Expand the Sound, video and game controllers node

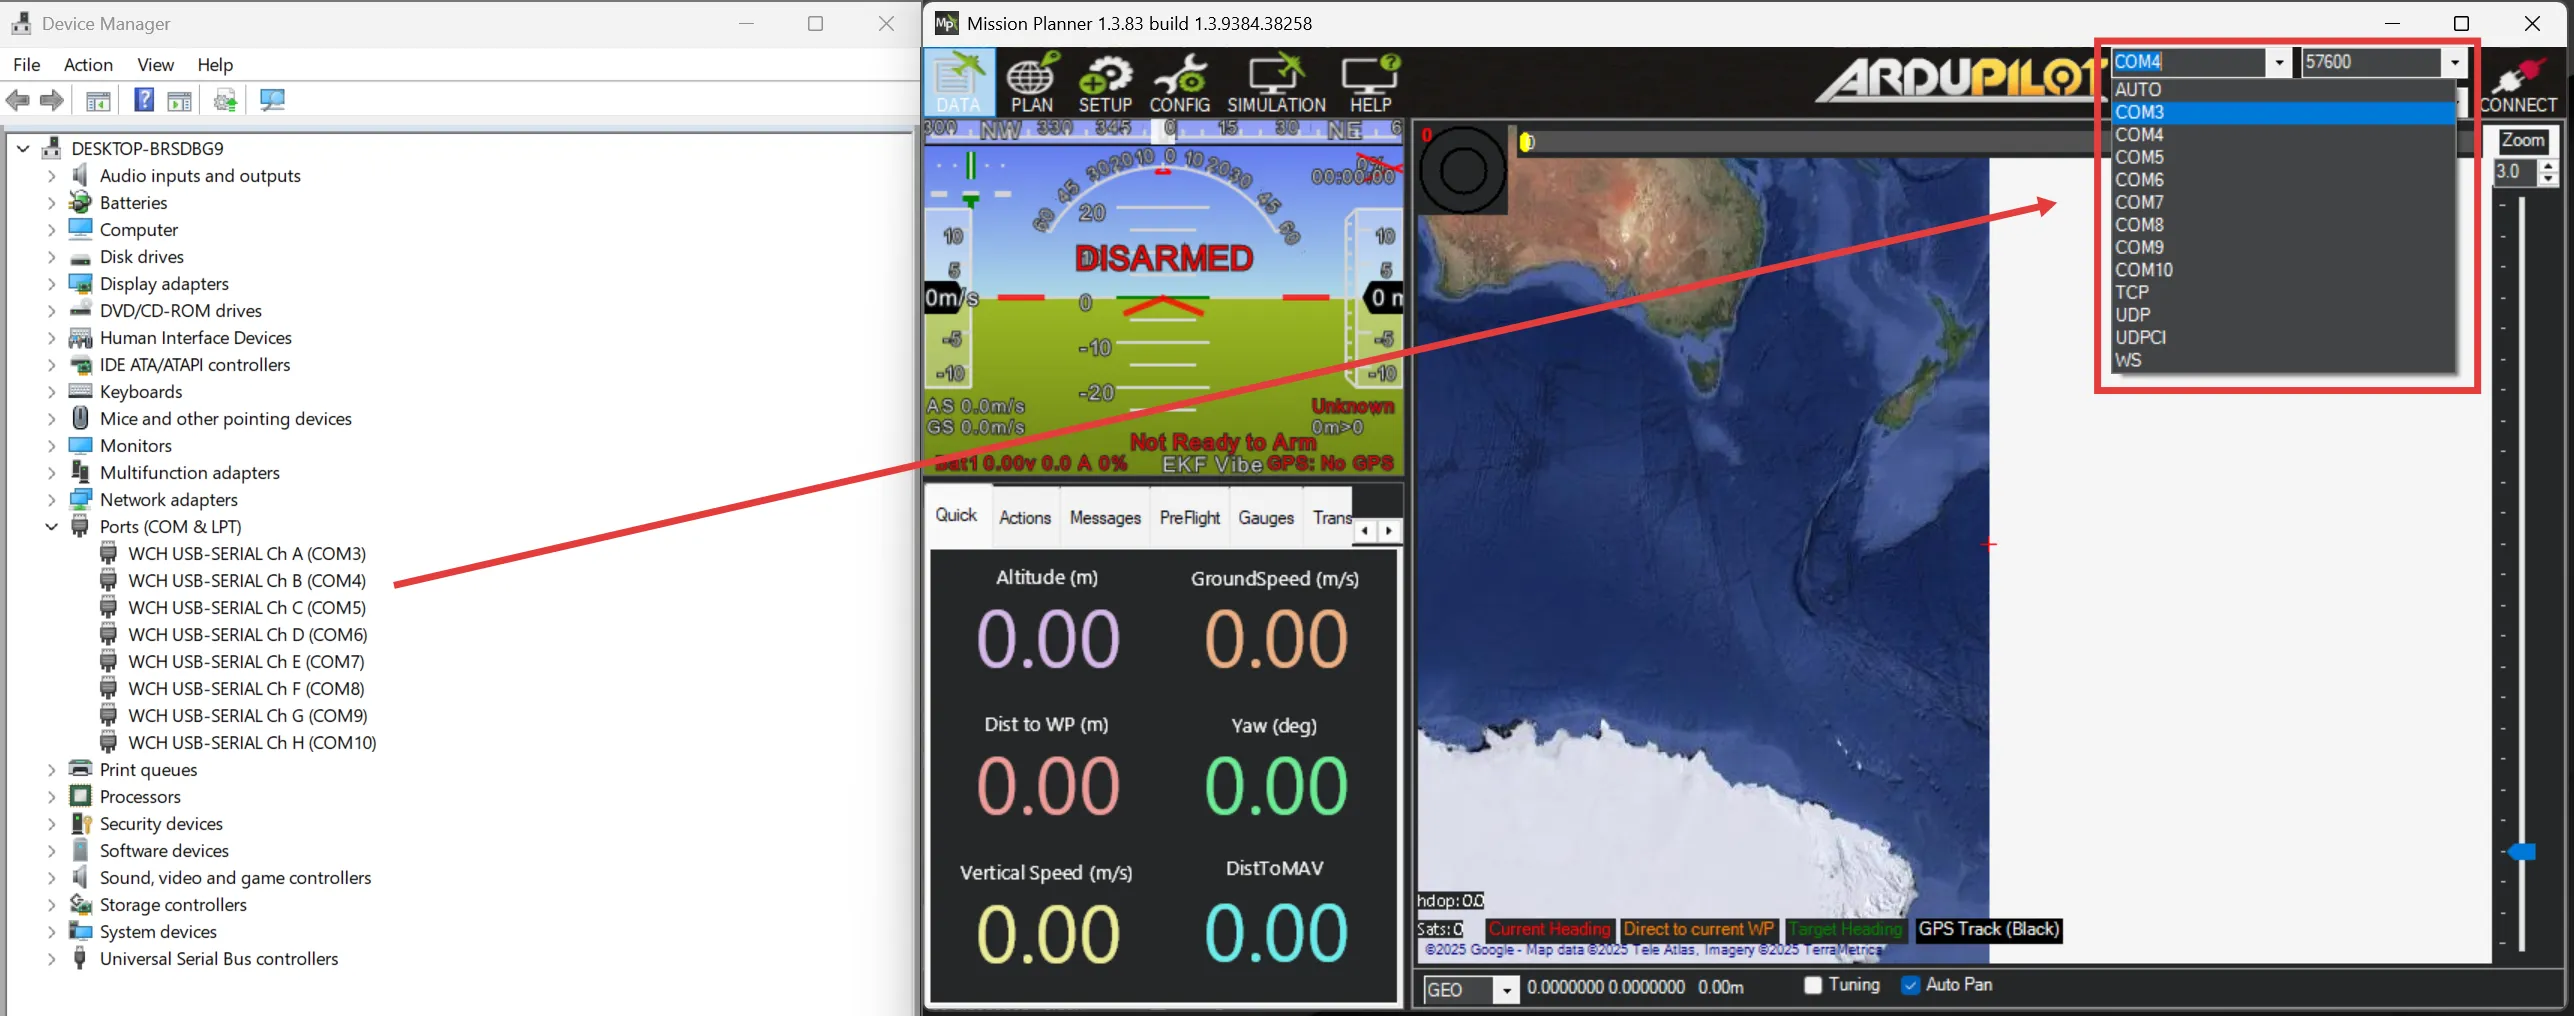[x=51, y=877]
